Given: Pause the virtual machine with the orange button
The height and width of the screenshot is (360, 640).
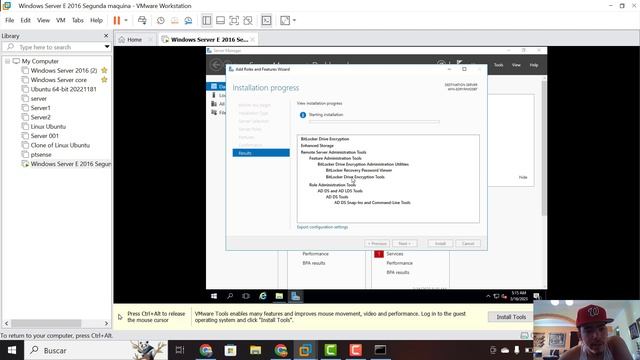Looking at the screenshot, I should point(117,20).
